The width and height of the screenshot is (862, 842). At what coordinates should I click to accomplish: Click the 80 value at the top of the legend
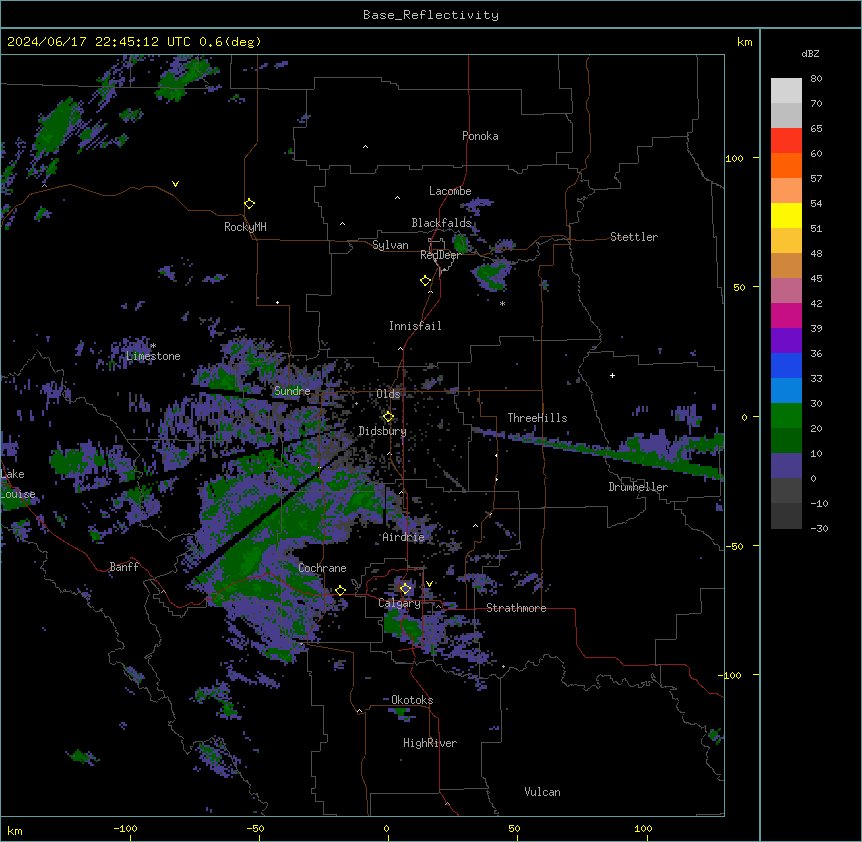[816, 79]
